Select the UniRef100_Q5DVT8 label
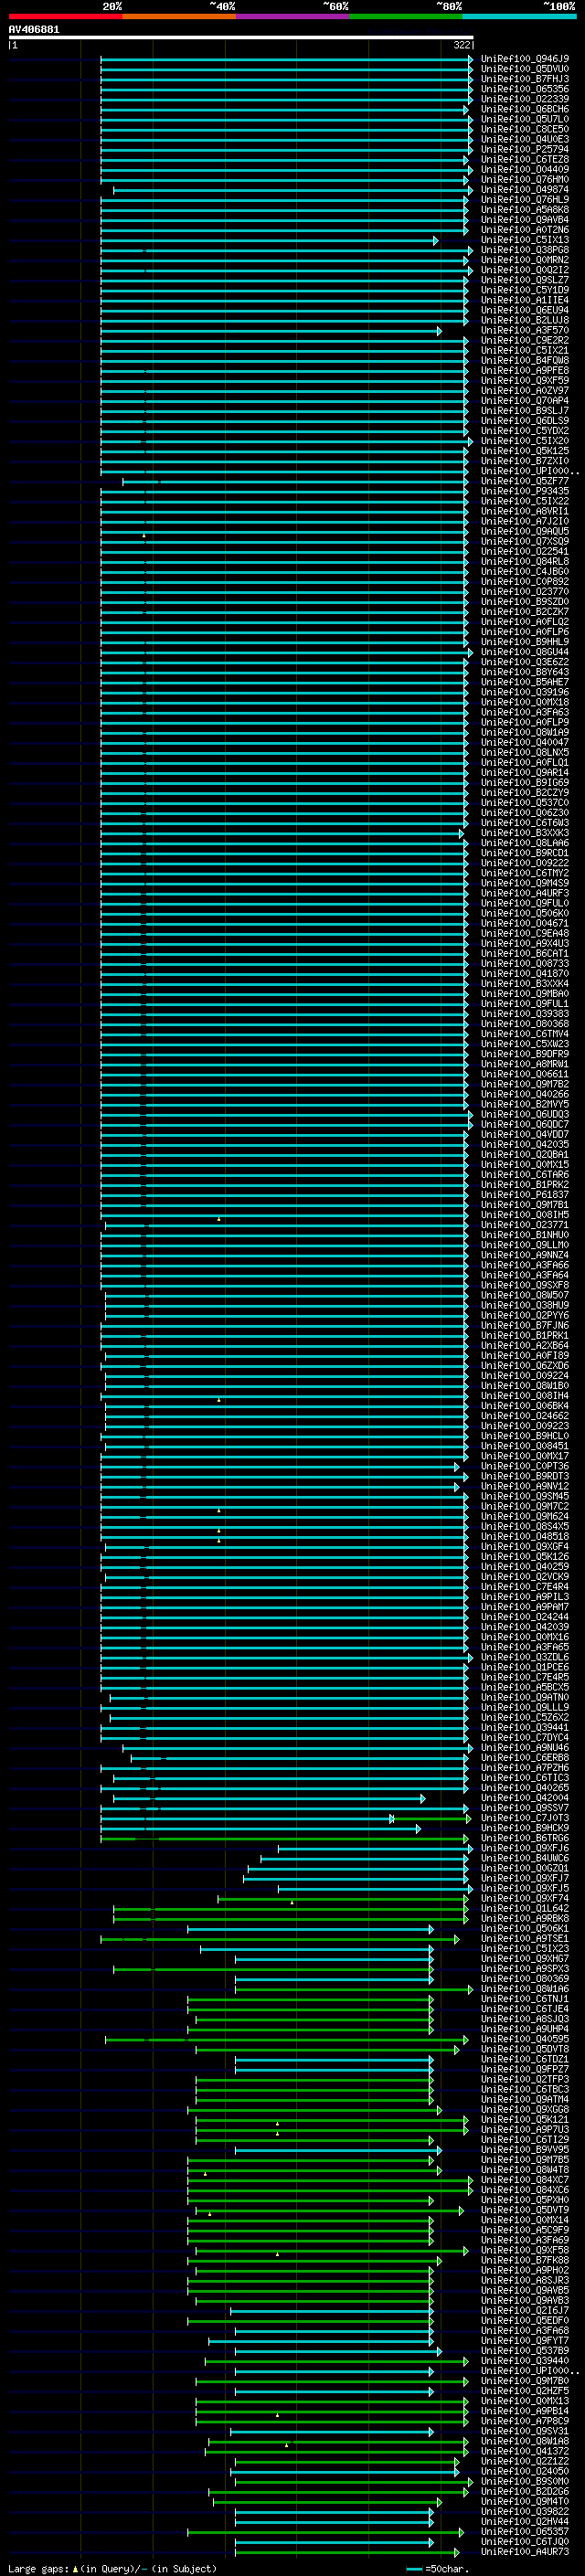This screenshot has width=585, height=2576. 524,2049
